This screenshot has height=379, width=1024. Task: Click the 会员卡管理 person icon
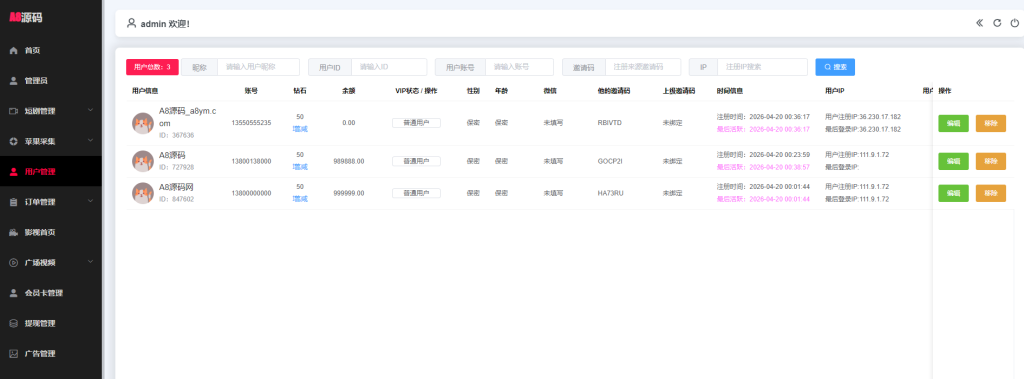click(x=14, y=293)
